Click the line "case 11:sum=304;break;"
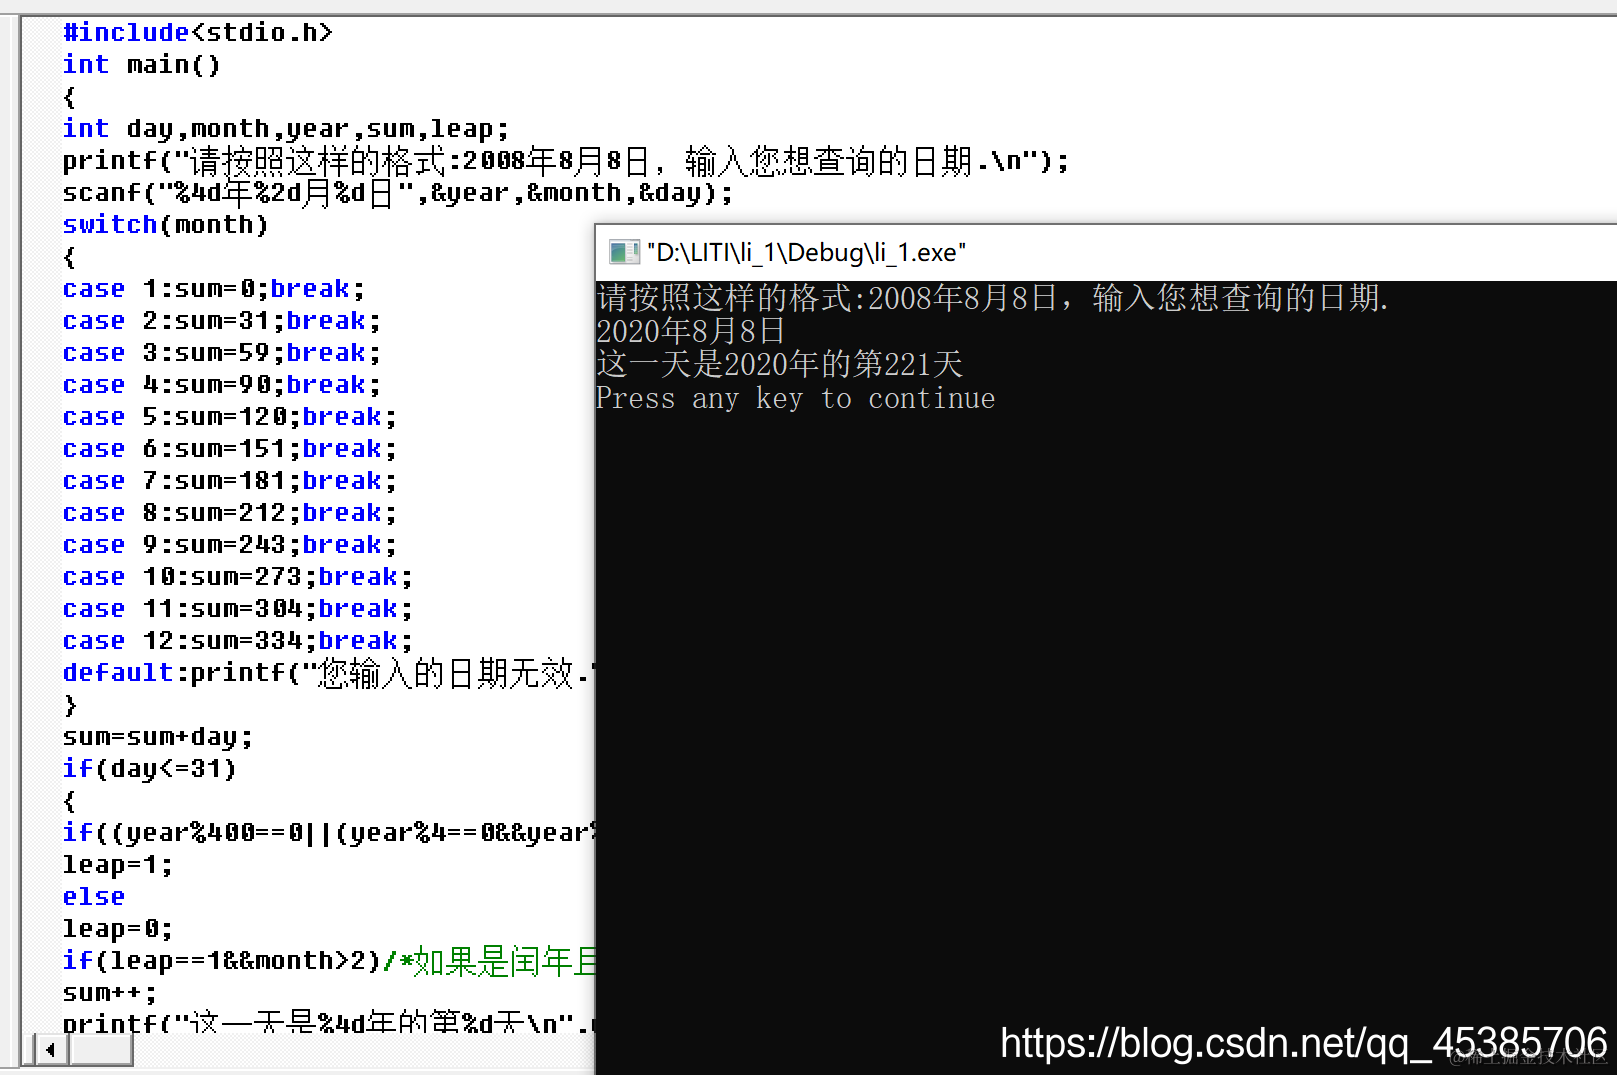Image resolution: width=1617 pixels, height=1075 pixels. (237, 609)
